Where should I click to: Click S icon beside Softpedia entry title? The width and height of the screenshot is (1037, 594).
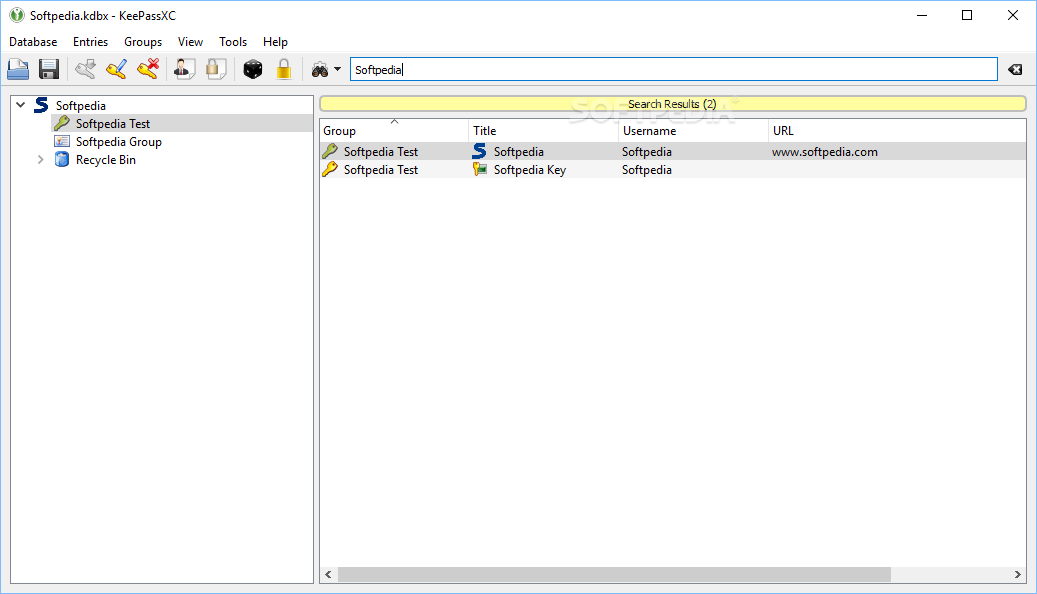pyautogui.click(x=479, y=151)
